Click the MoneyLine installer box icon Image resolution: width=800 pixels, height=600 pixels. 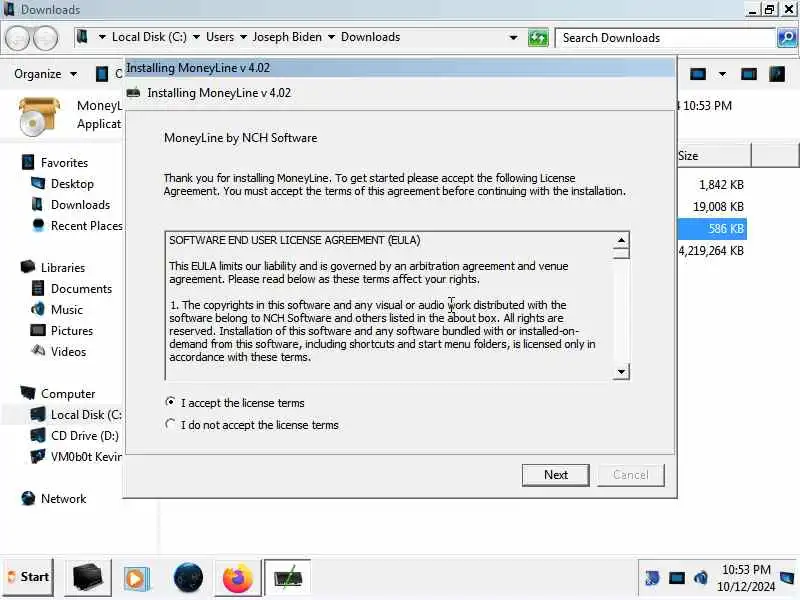click(39, 116)
